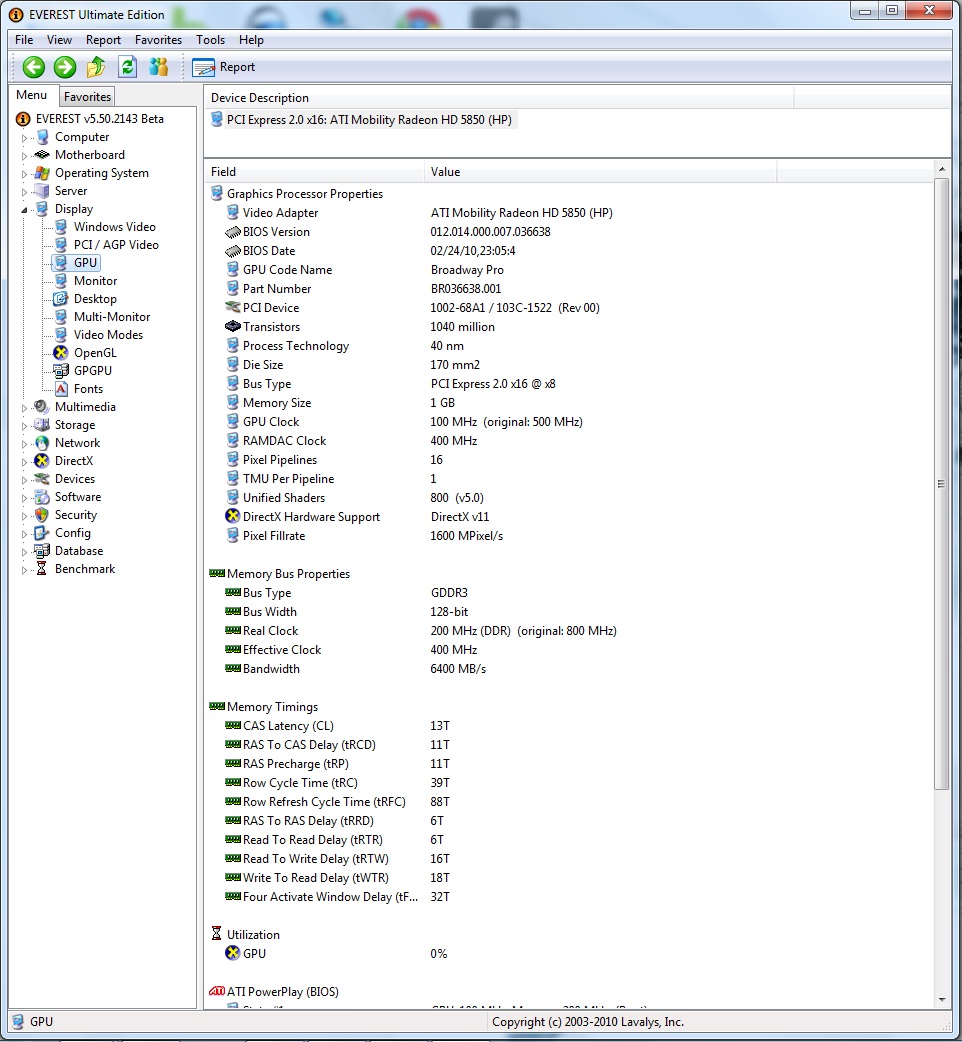
Task: Select the PCI Express 2.0 x16 device entry
Action: coord(369,120)
